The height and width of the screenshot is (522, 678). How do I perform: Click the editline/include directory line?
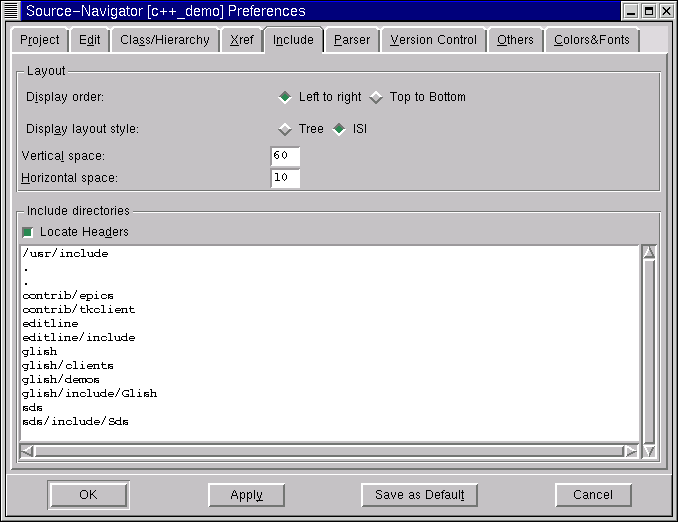[x=79, y=337]
